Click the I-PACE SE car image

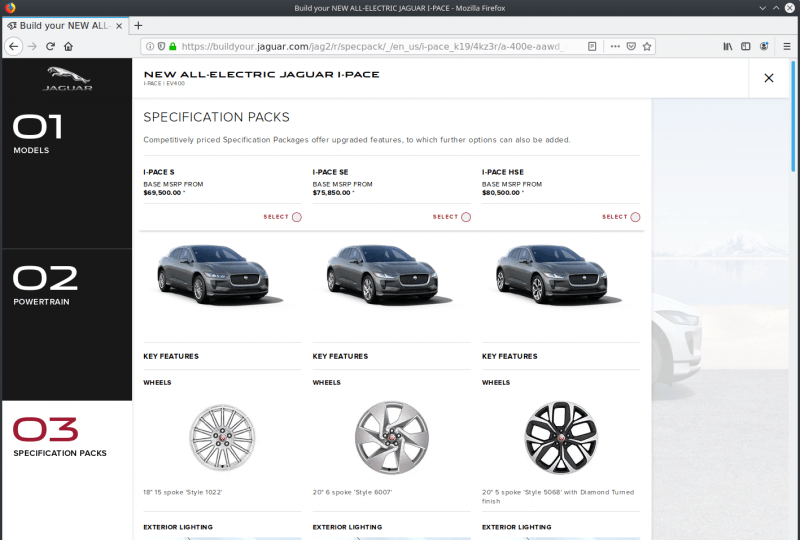[389, 275]
